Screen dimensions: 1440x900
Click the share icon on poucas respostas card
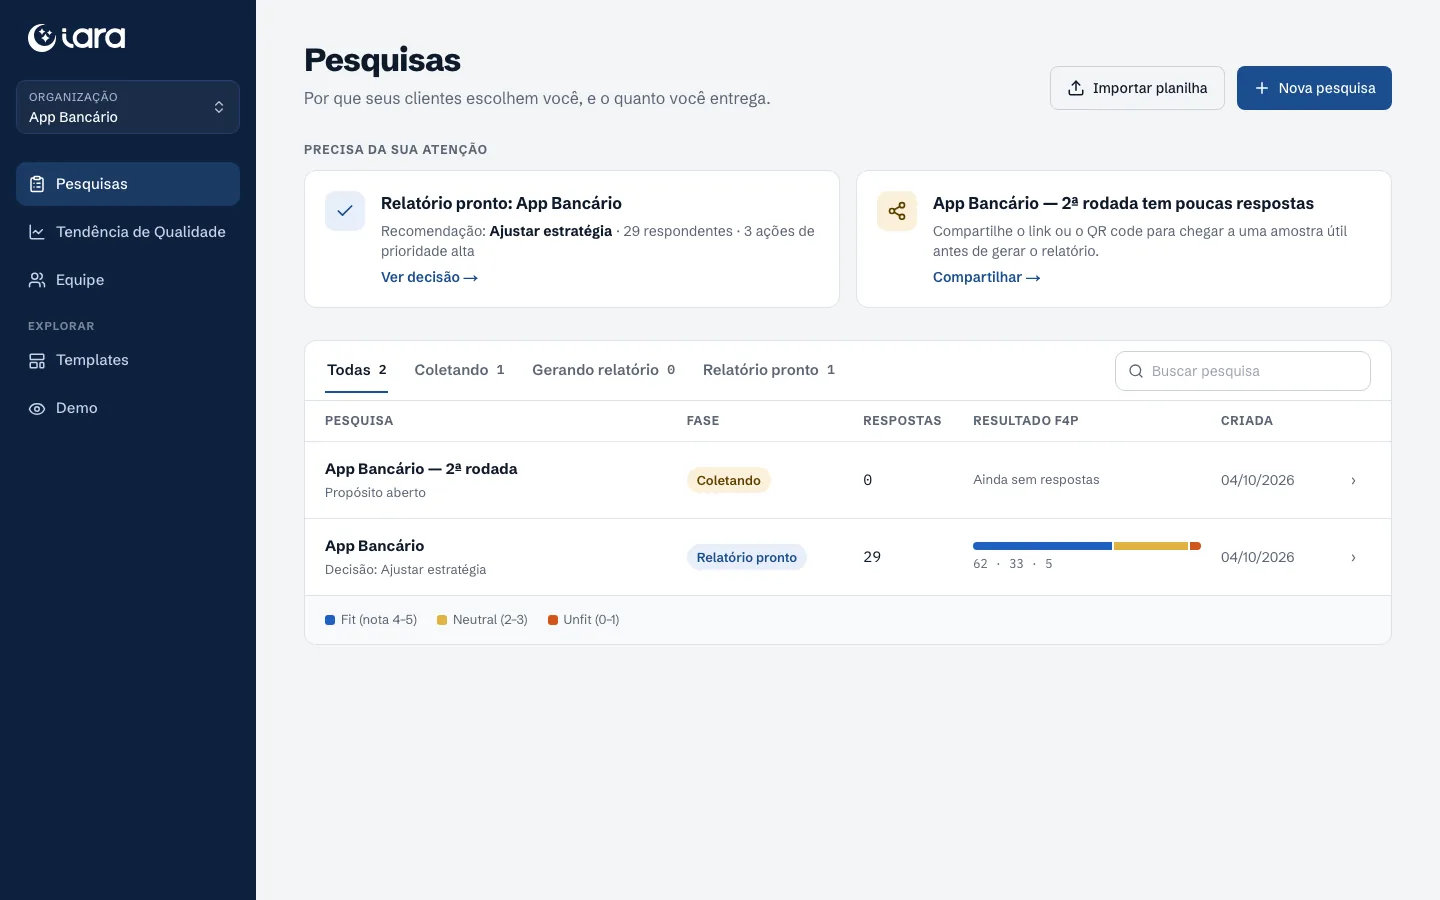pyautogui.click(x=897, y=211)
